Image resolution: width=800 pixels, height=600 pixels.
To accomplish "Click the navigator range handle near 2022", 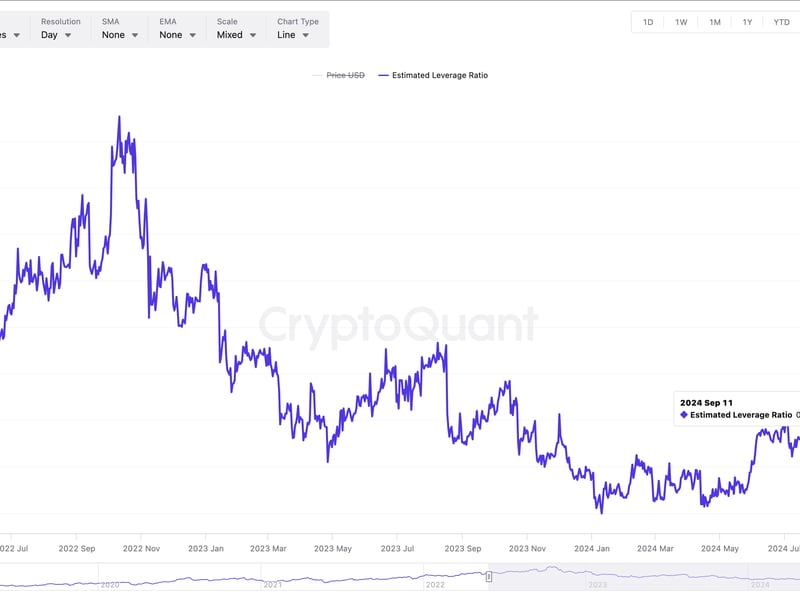I will [489, 577].
